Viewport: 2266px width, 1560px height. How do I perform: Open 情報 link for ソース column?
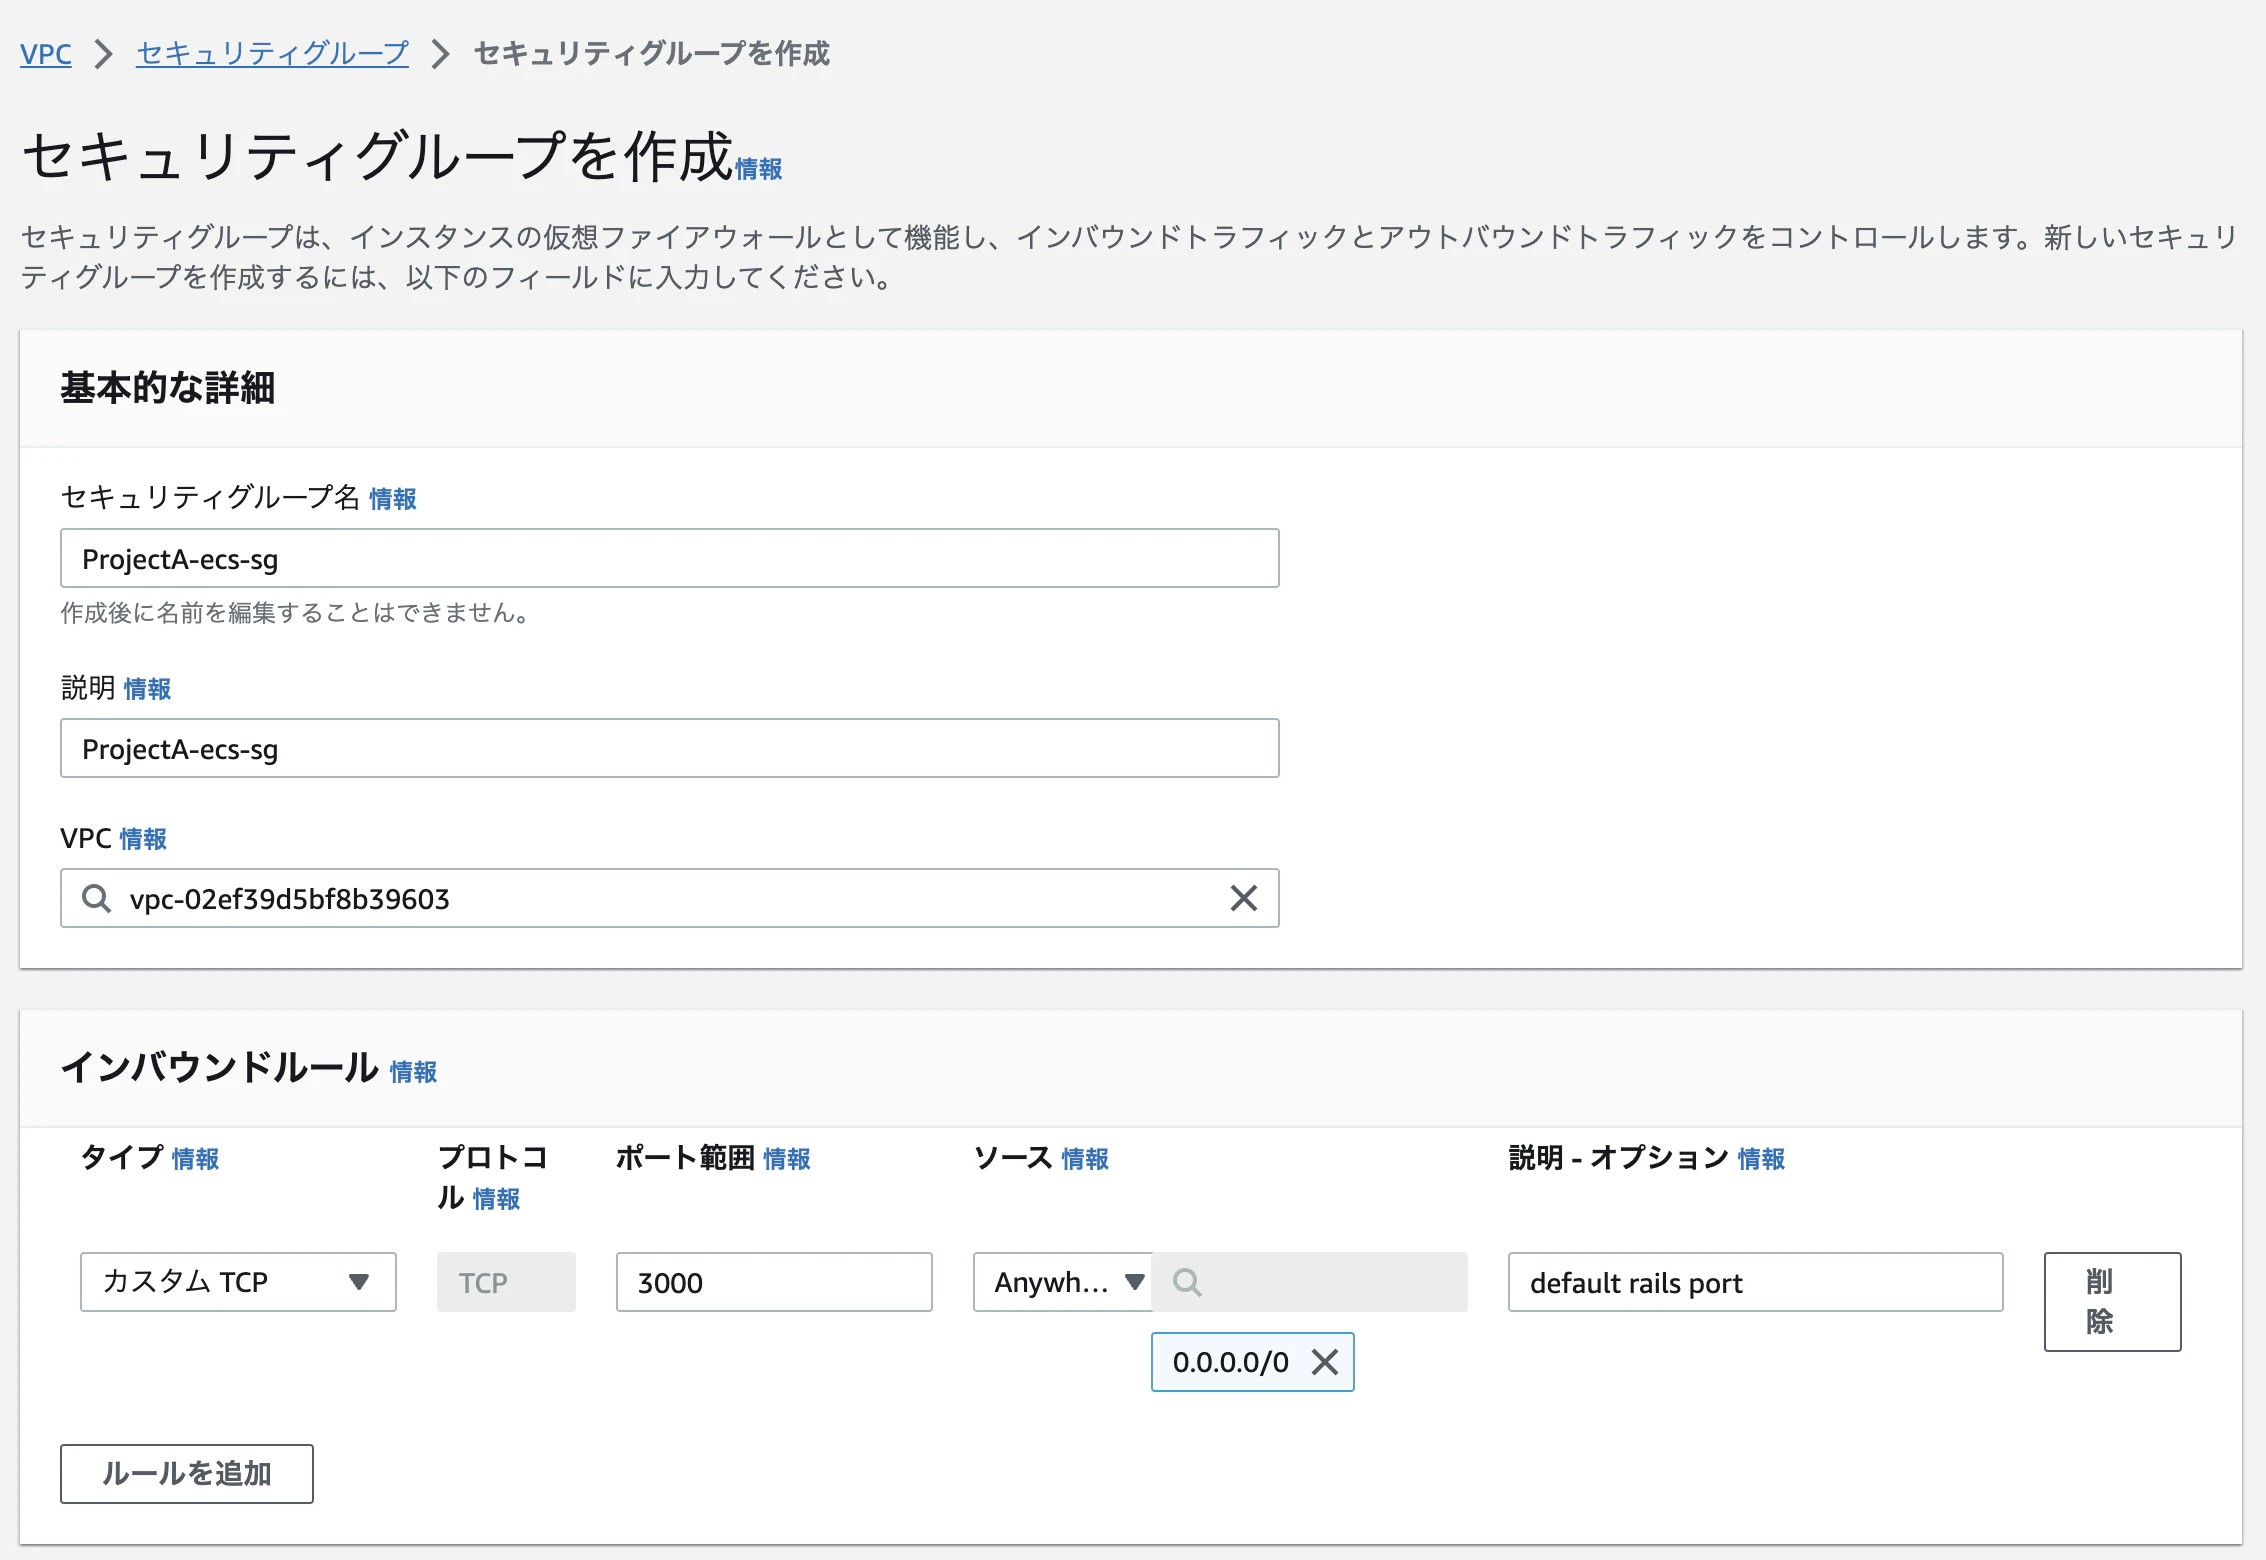[x=1084, y=1159]
